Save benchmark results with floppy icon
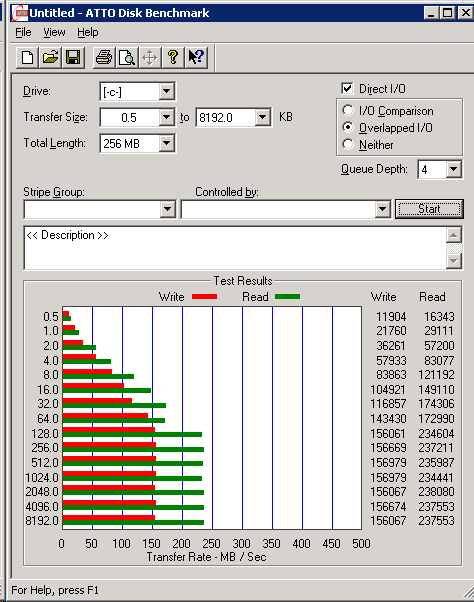This screenshot has height=602, width=474. [73, 58]
